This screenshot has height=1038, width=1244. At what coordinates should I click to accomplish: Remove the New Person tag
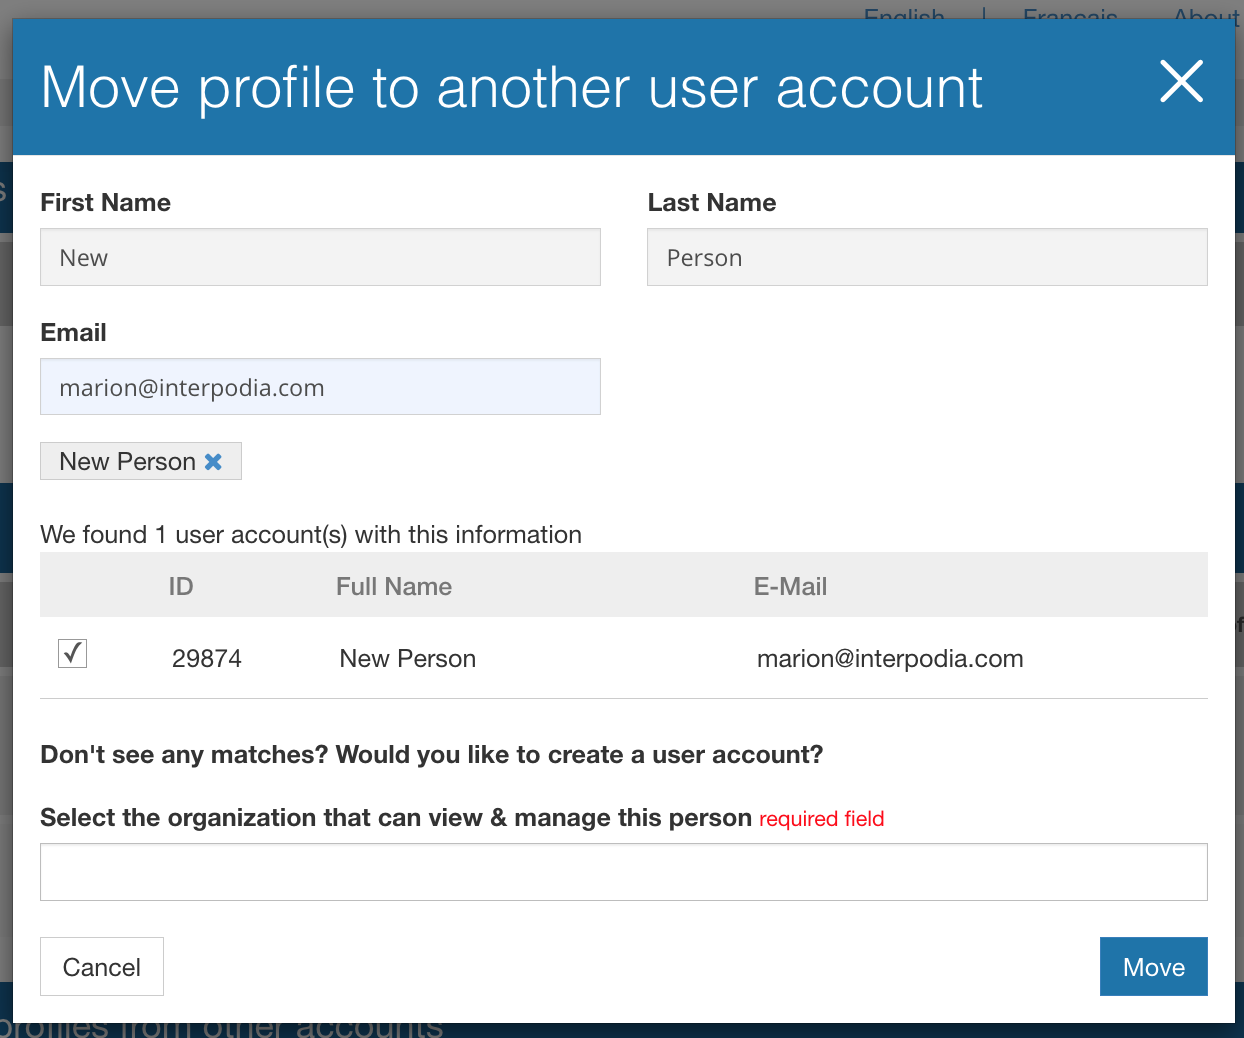coord(213,462)
